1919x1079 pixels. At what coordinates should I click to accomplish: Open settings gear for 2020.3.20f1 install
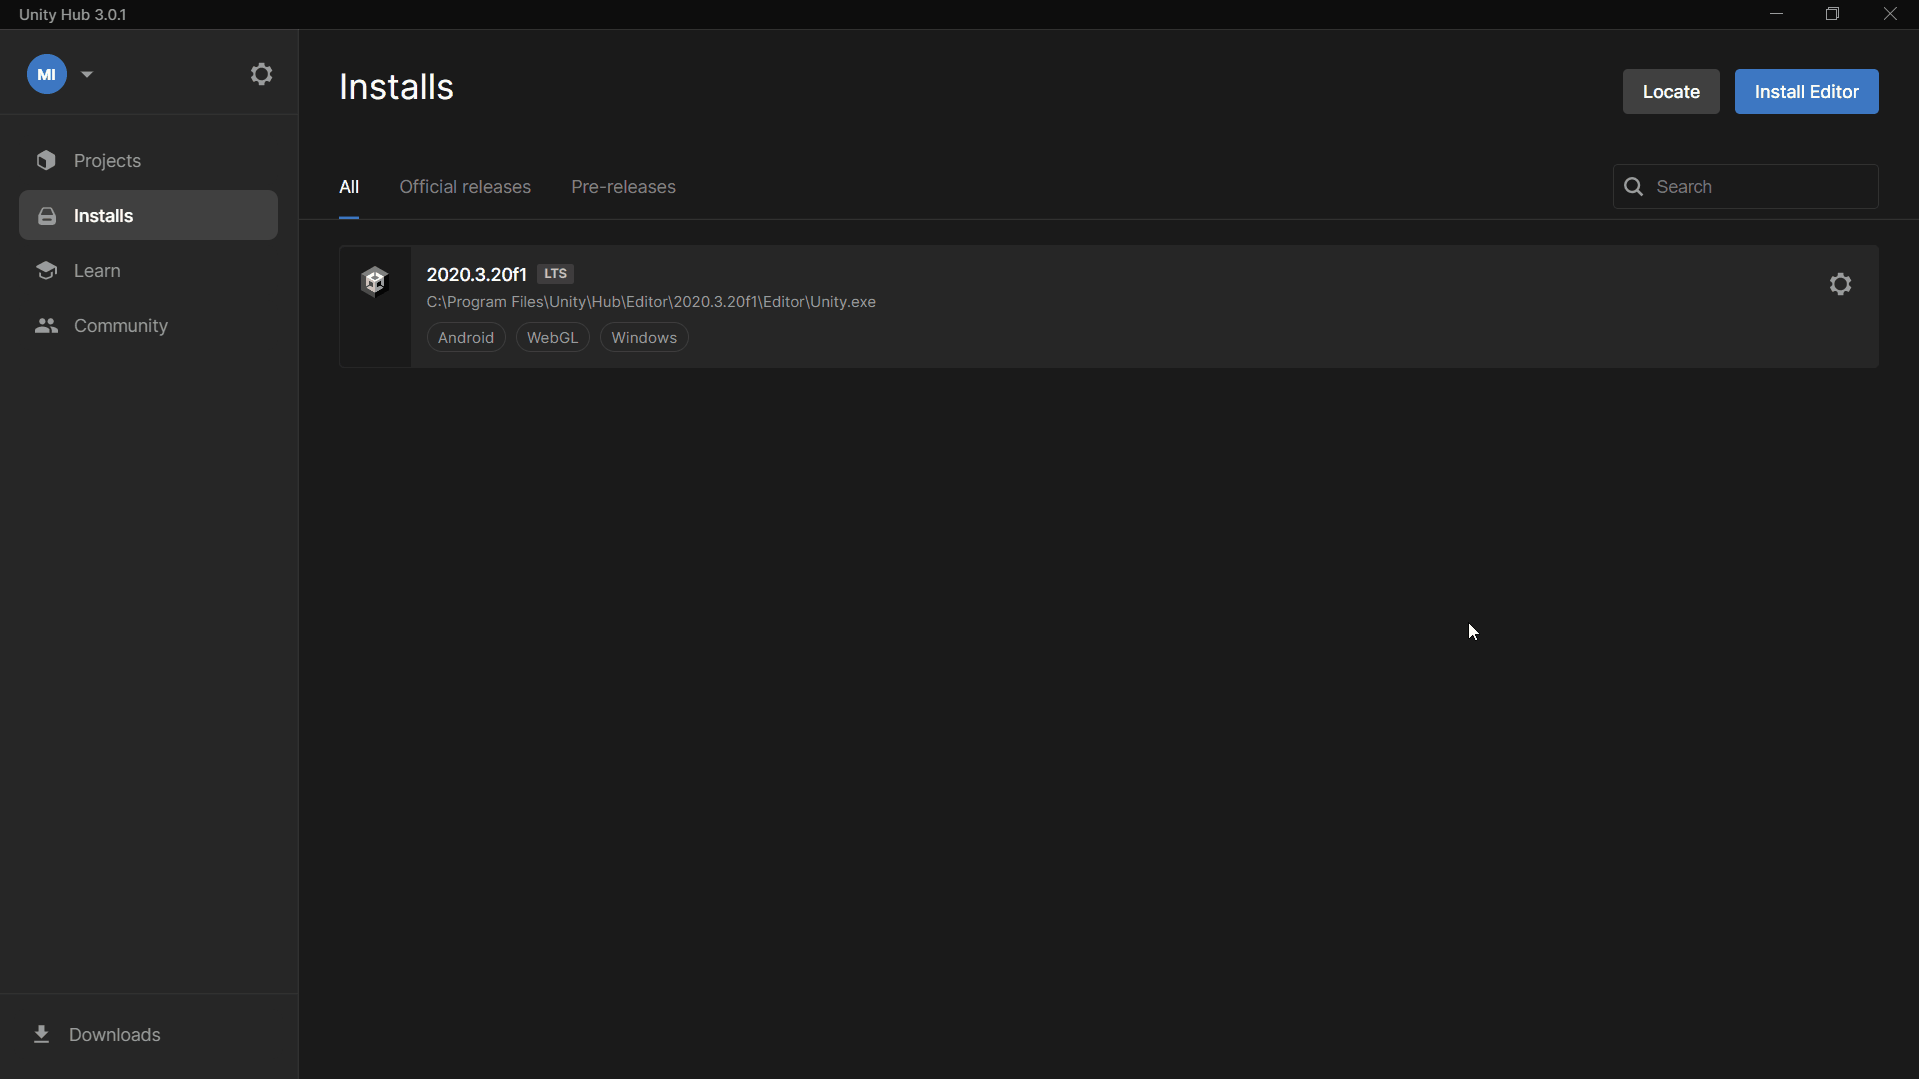[x=1840, y=285]
